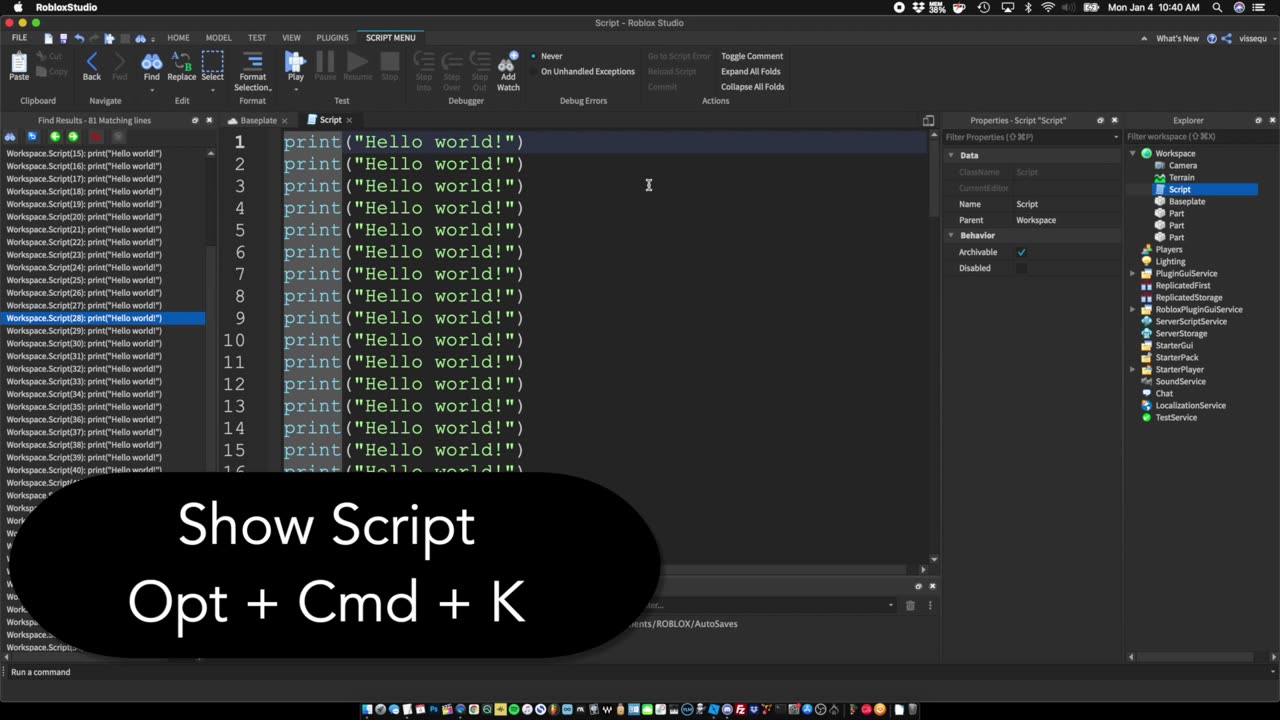Toggle the Disabled checkbox

[1021, 268]
